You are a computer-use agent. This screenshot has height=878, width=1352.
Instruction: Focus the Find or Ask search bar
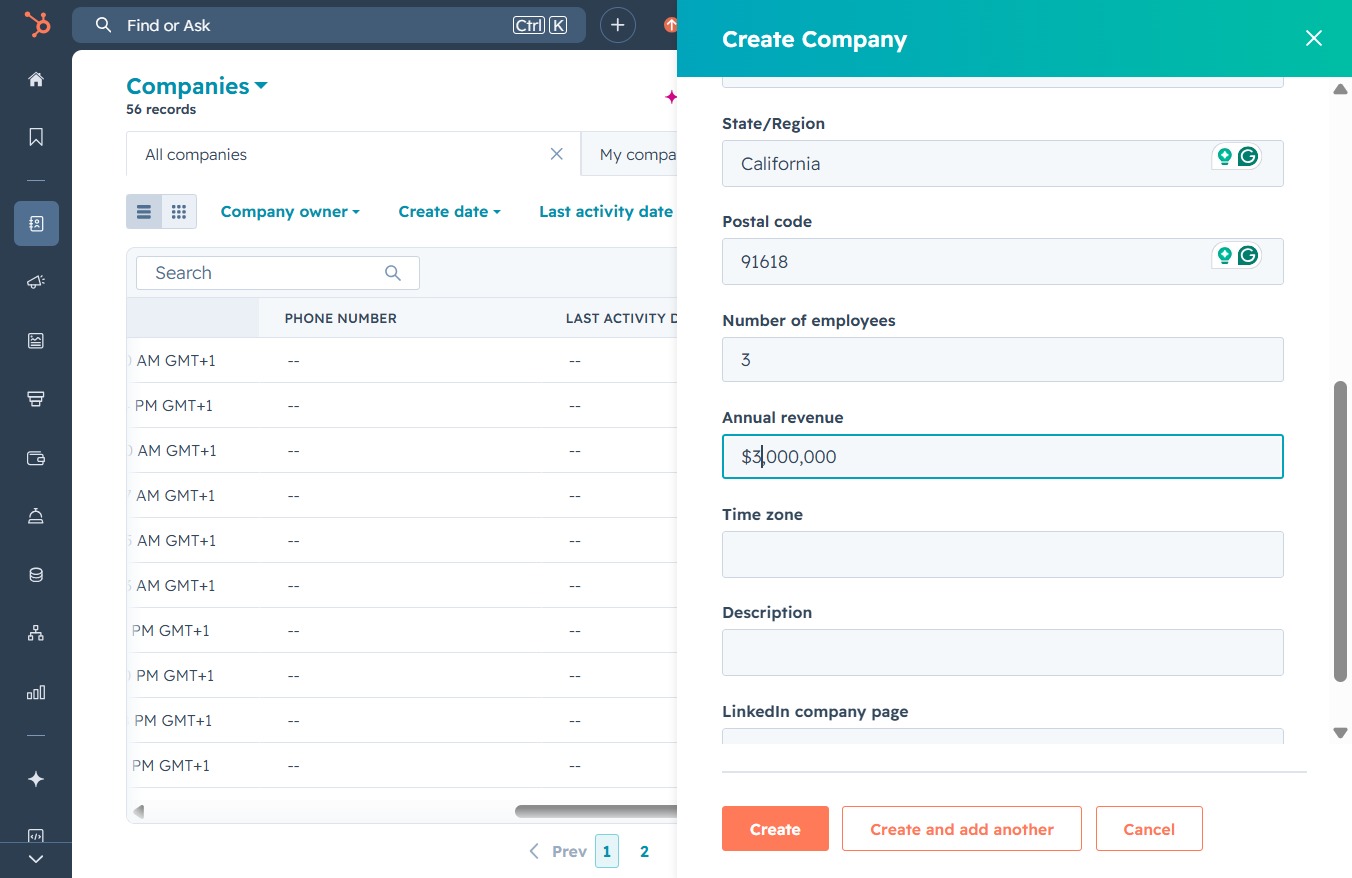(x=329, y=25)
